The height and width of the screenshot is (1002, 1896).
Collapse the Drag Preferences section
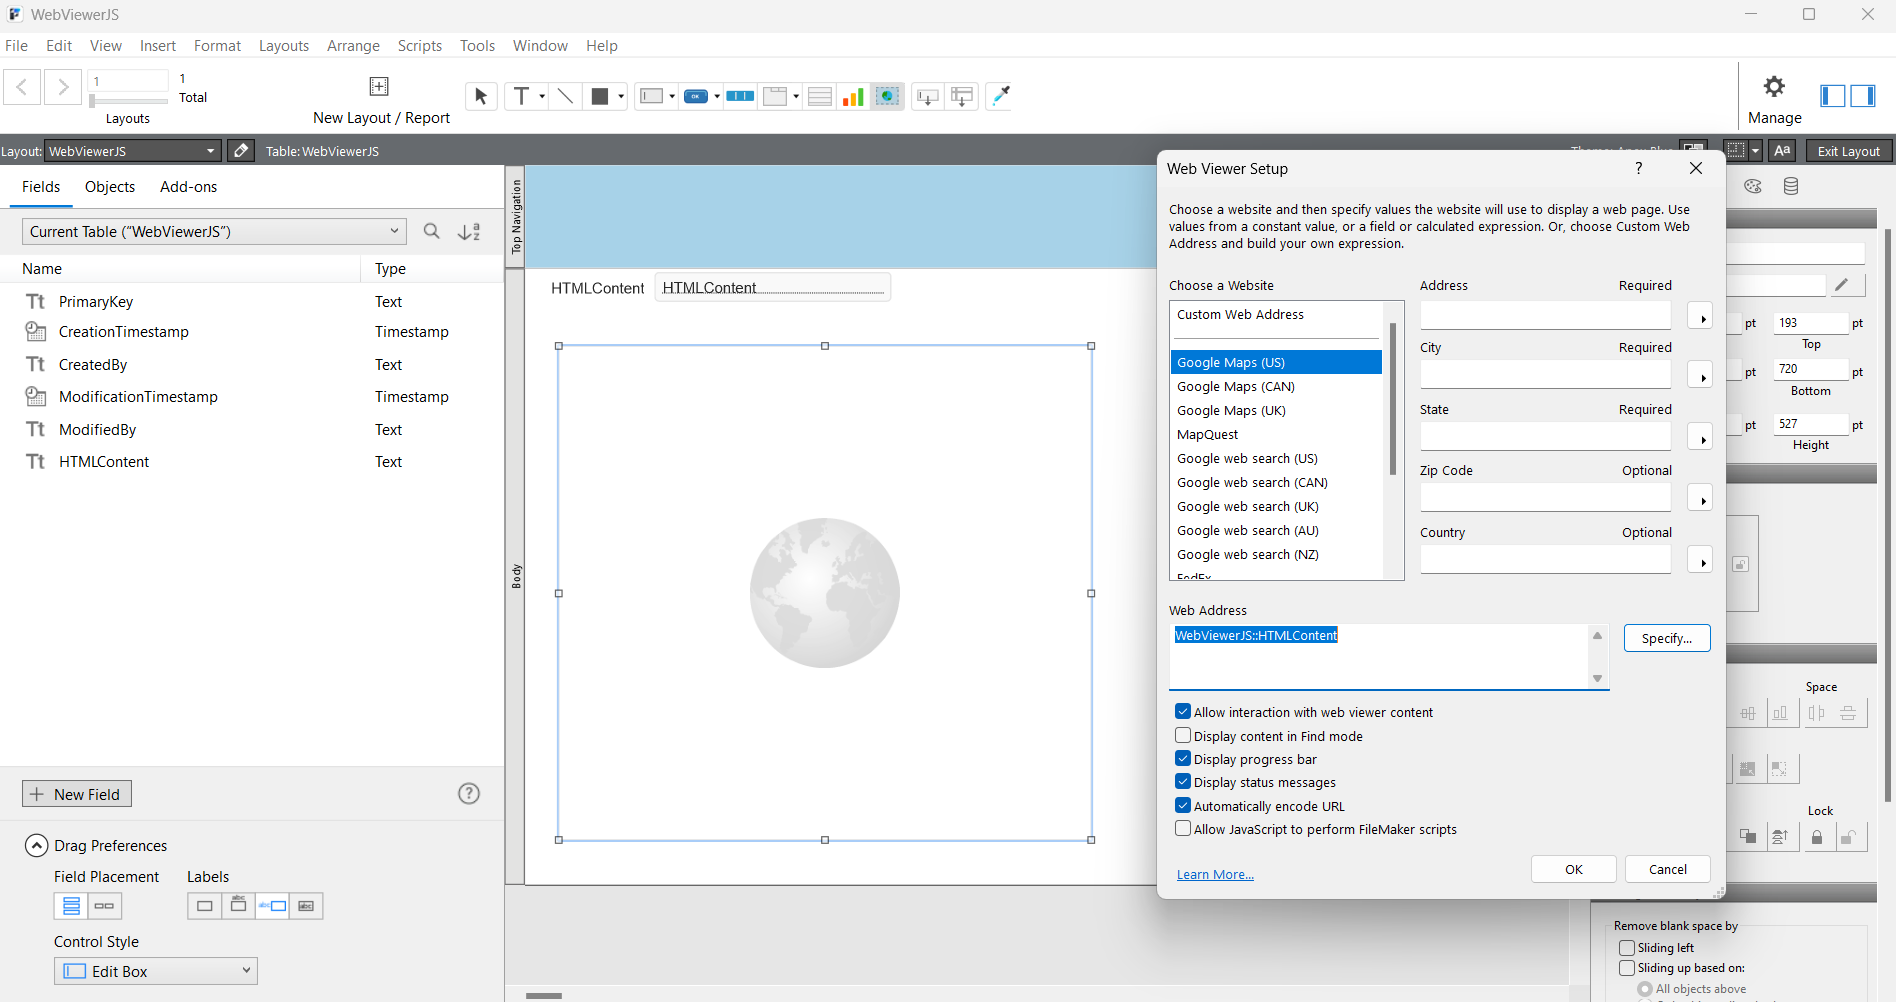[37, 845]
